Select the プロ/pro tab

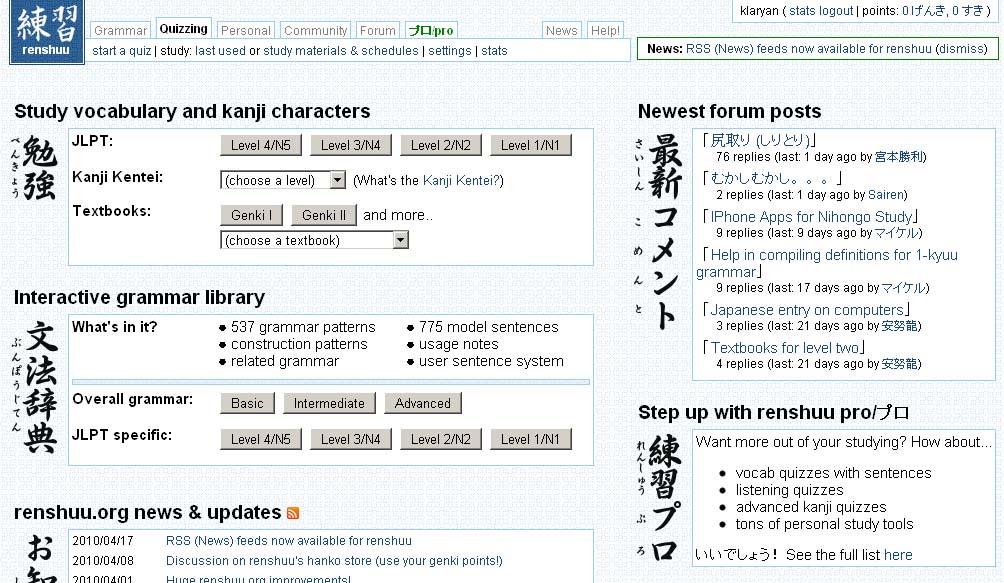(x=431, y=30)
